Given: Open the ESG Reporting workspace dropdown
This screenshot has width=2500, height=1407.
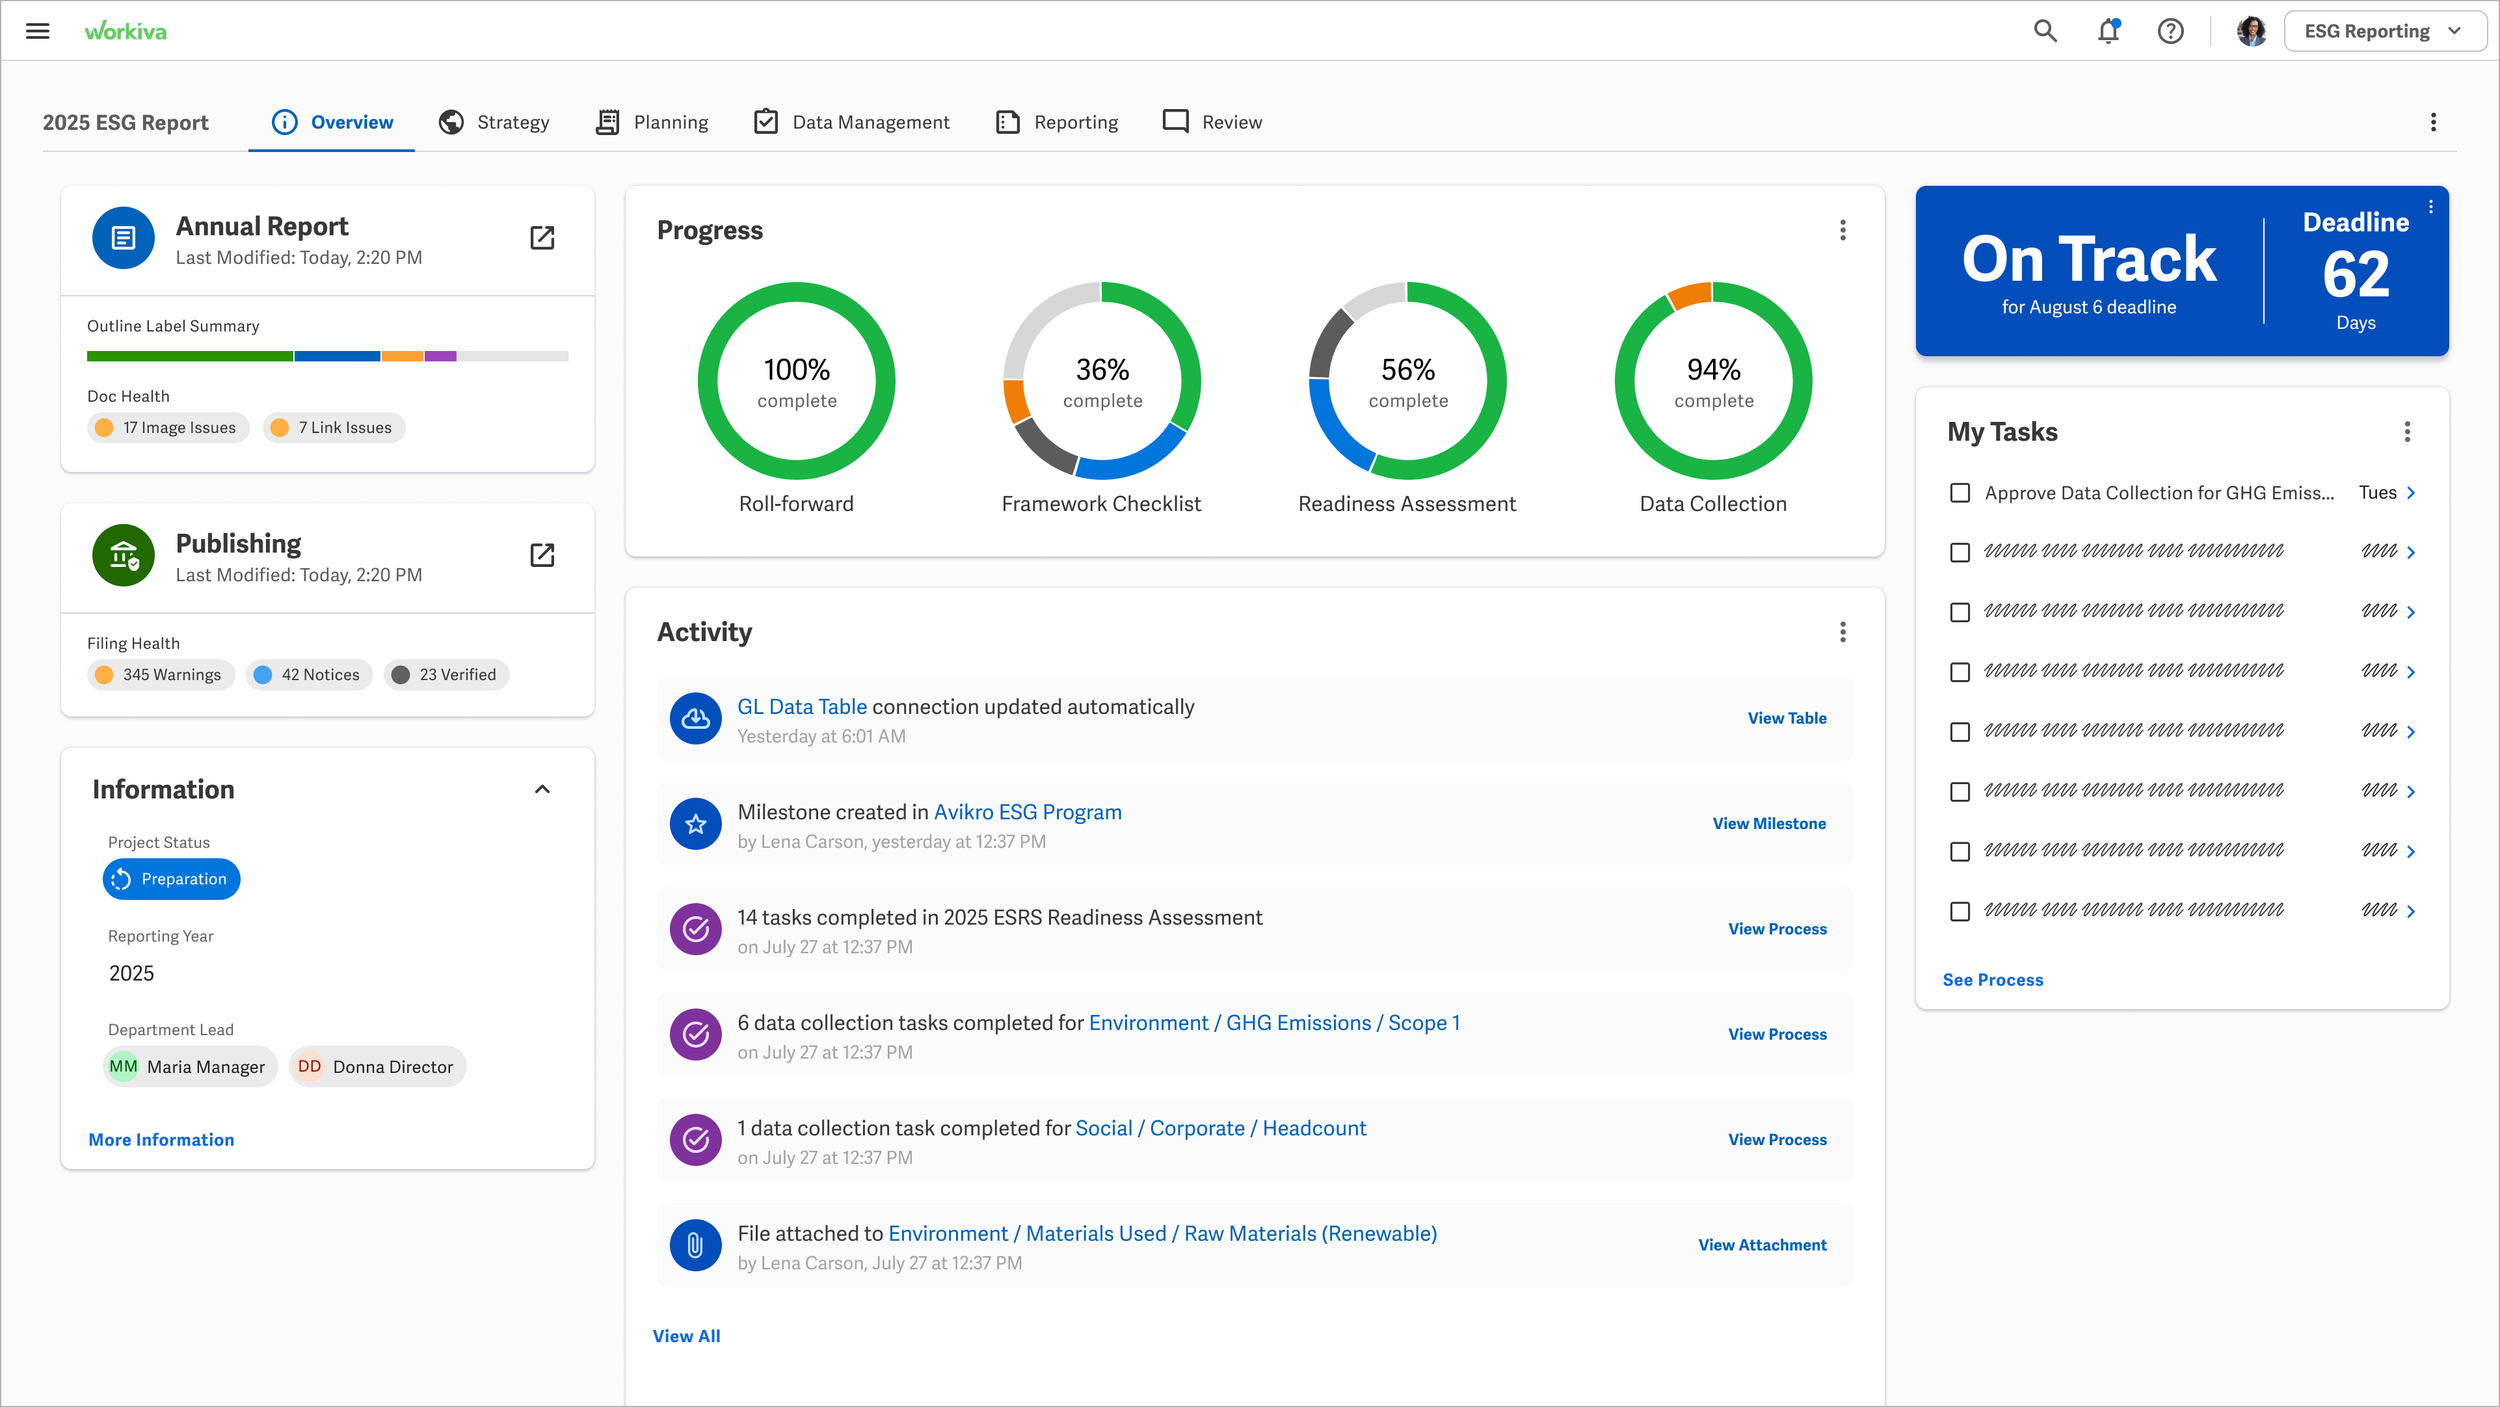Looking at the screenshot, I should [2384, 31].
